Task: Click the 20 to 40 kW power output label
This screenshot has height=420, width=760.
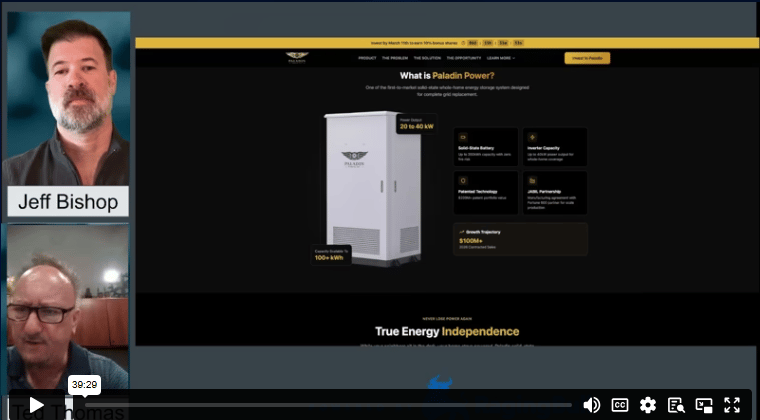Action: 416,124
